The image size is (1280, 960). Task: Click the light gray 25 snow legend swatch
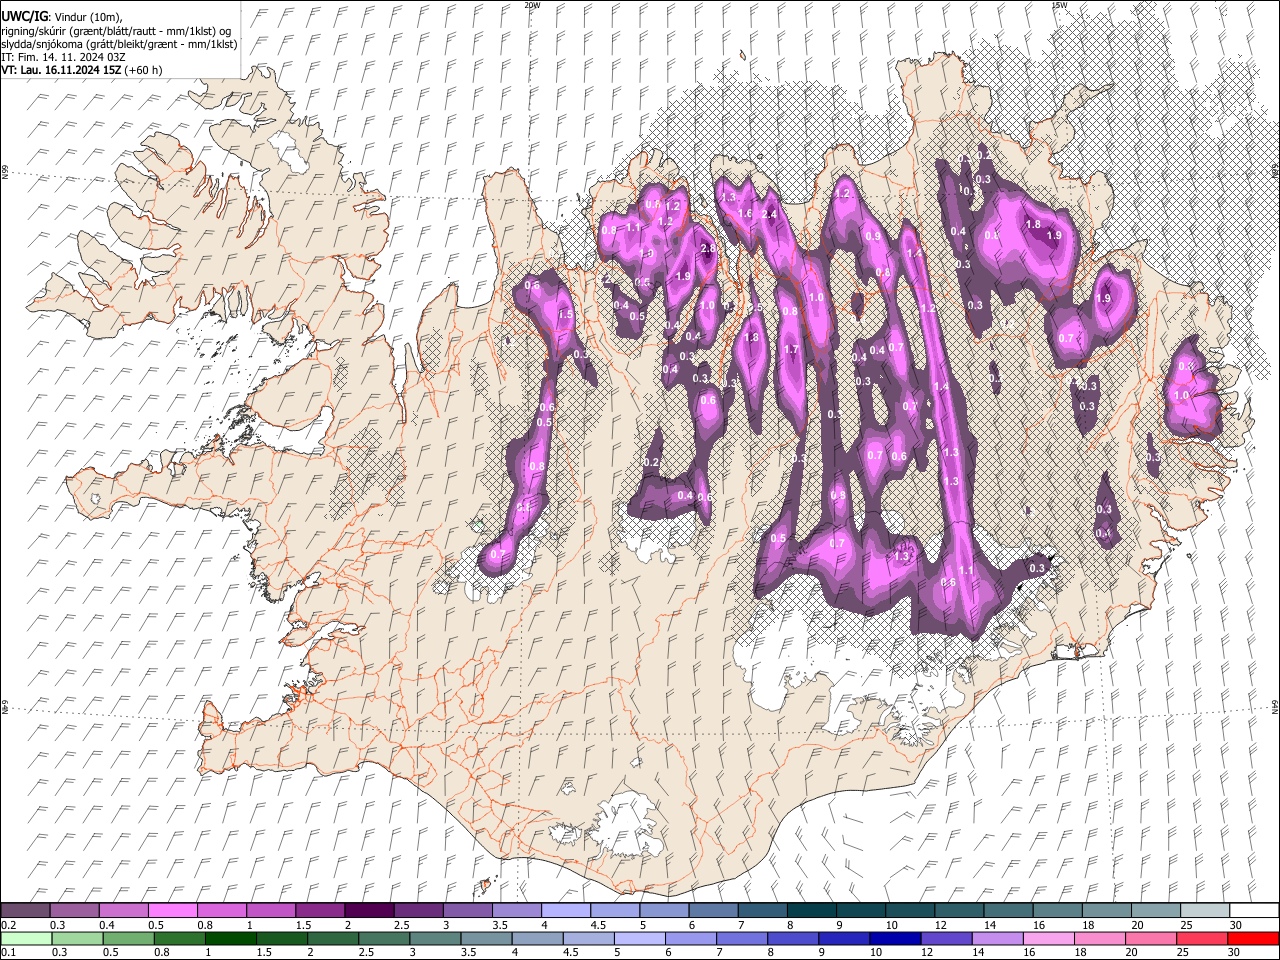1205,910
